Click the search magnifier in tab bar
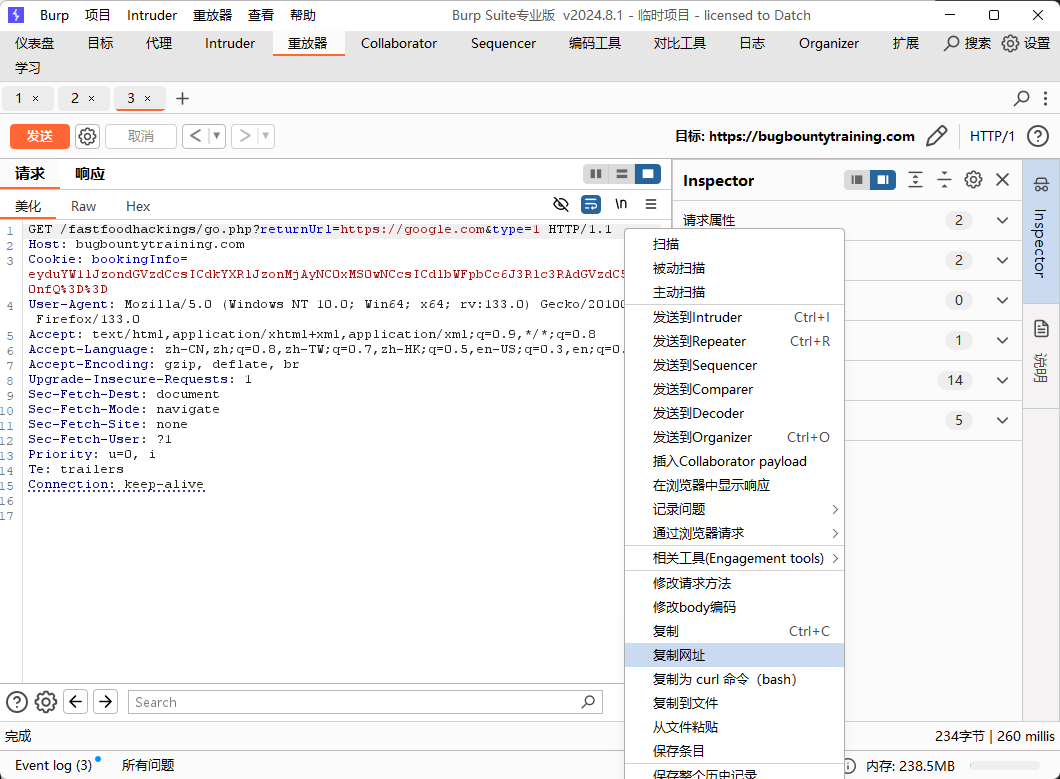This screenshot has width=1060, height=779. tap(1021, 99)
